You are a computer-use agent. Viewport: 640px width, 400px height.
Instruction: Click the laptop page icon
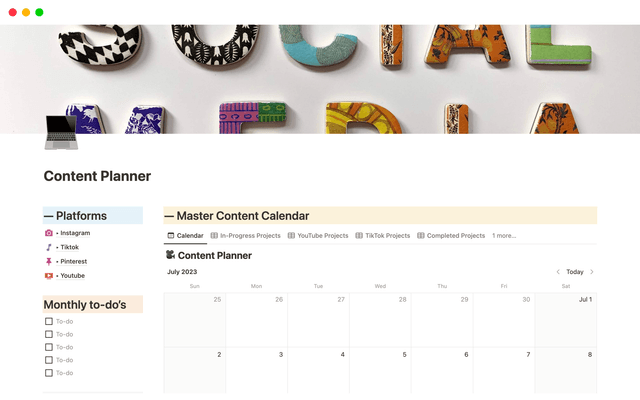61,132
